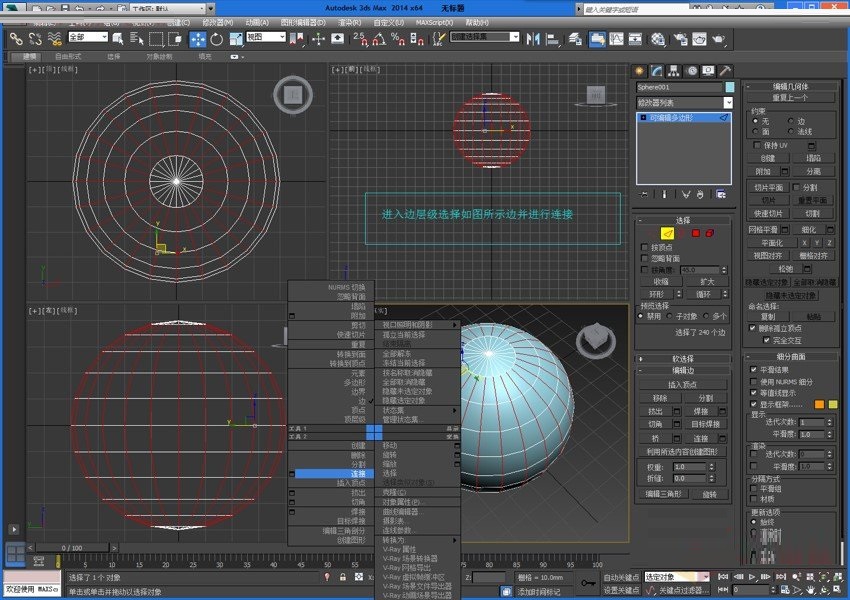Open the 视图 reference coordinate dropdown
Image resolution: width=850 pixels, height=600 pixels.
point(266,37)
